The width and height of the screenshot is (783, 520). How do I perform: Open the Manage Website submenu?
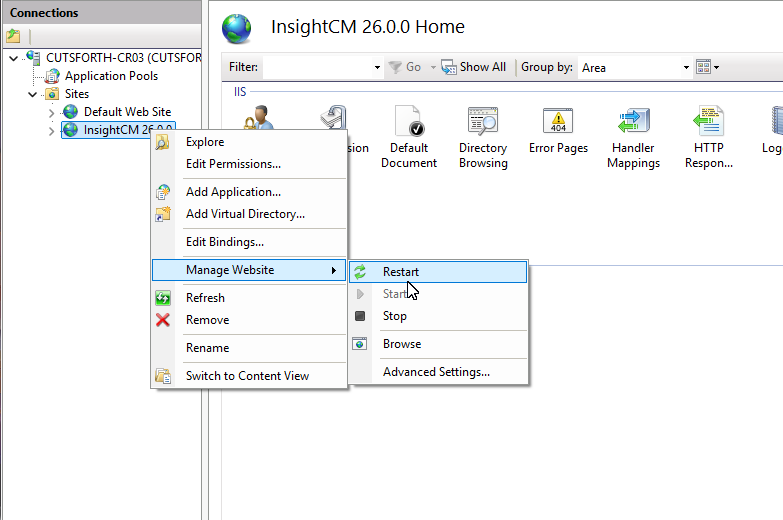[x=249, y=270]
